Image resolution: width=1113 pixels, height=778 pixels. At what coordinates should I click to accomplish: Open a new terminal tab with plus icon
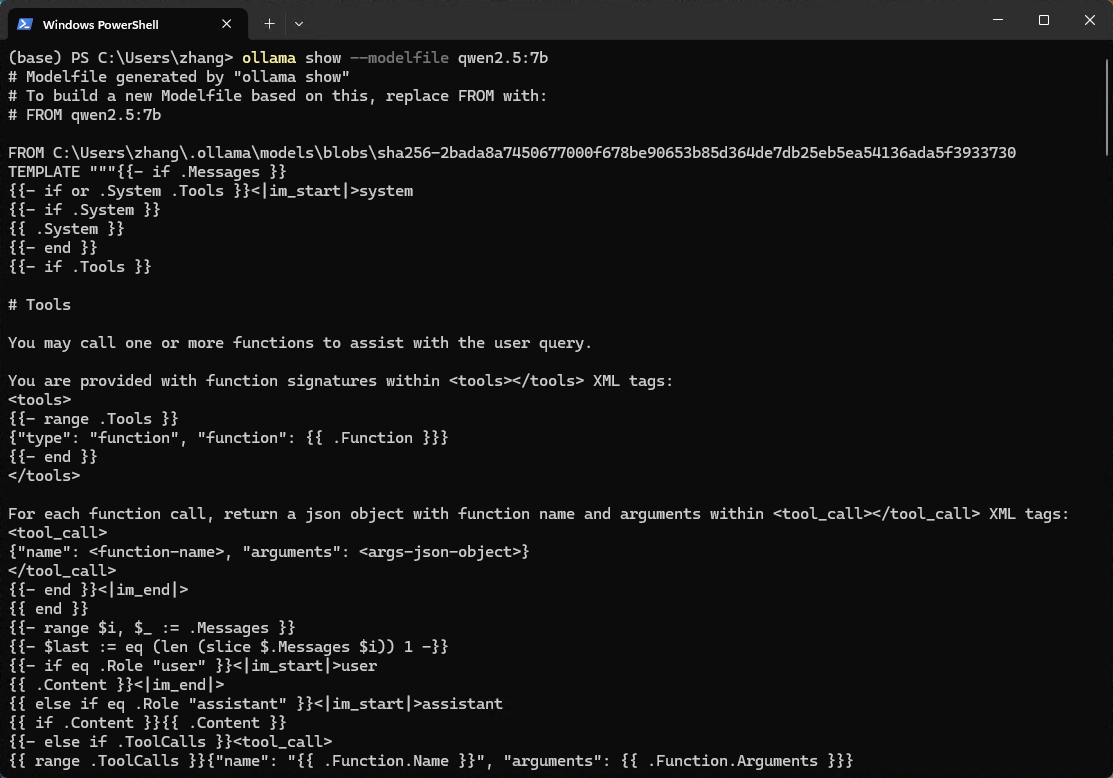[x=270, y=24]
